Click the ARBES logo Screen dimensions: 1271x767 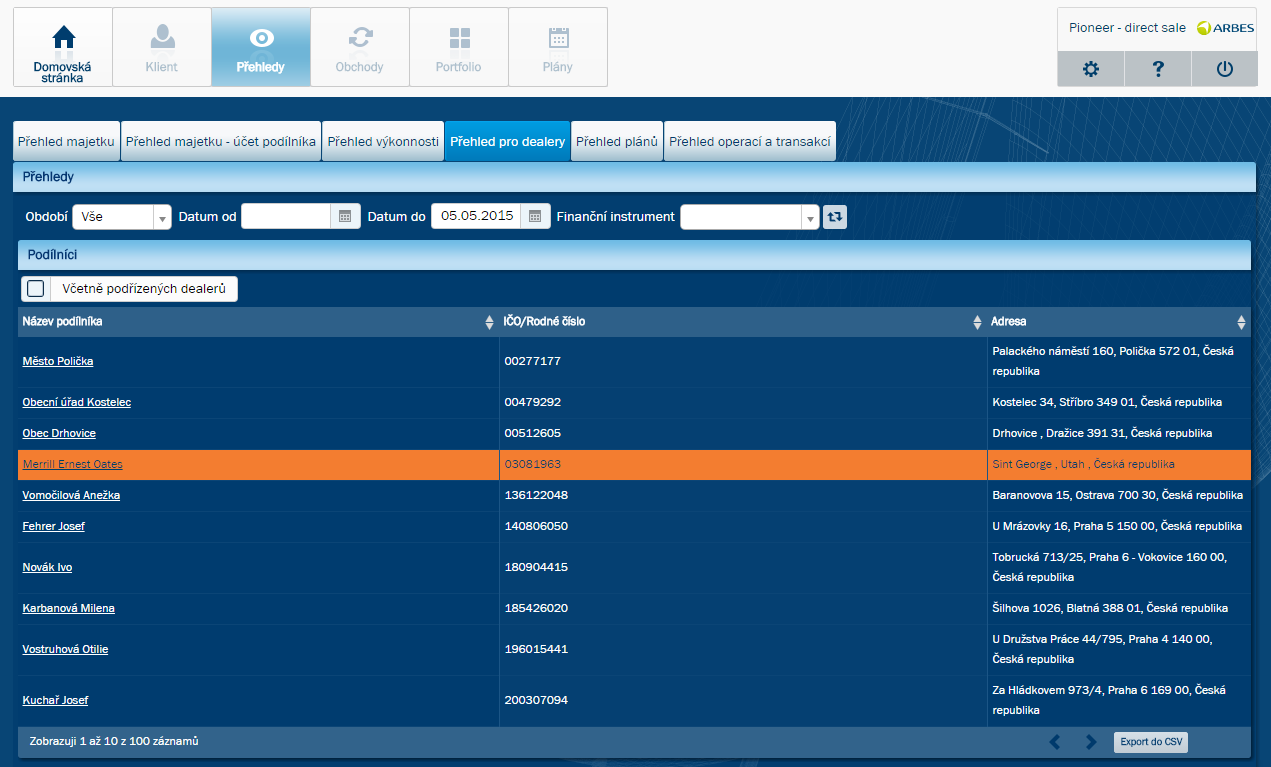[x=1225, y=28]
